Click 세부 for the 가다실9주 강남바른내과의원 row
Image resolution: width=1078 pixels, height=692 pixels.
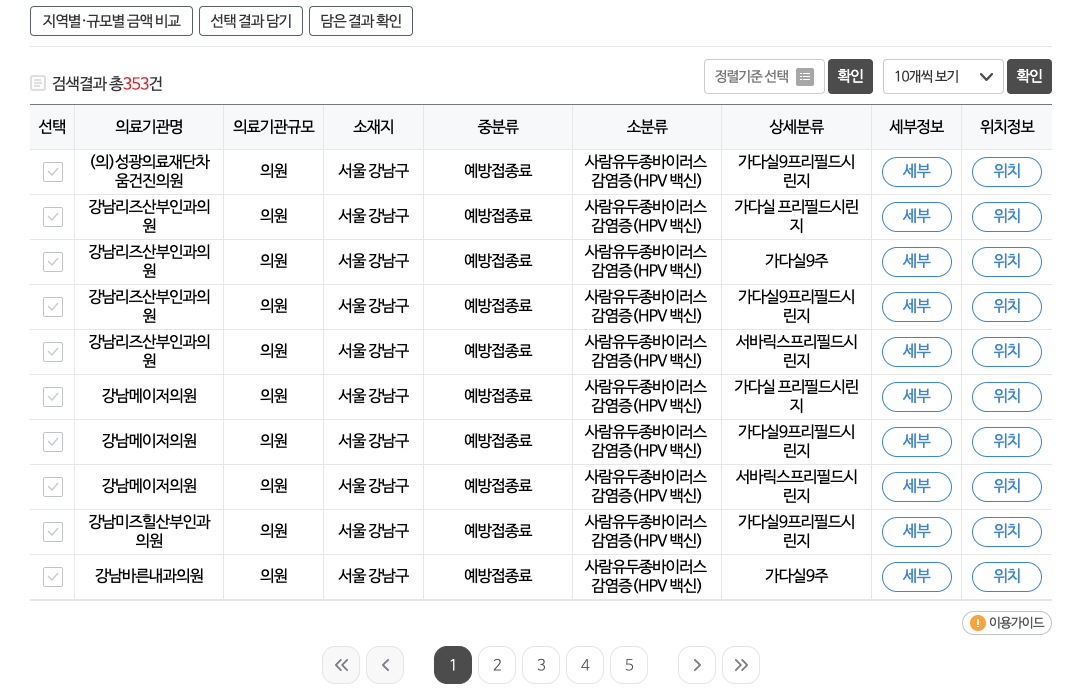tap(916, 576)
